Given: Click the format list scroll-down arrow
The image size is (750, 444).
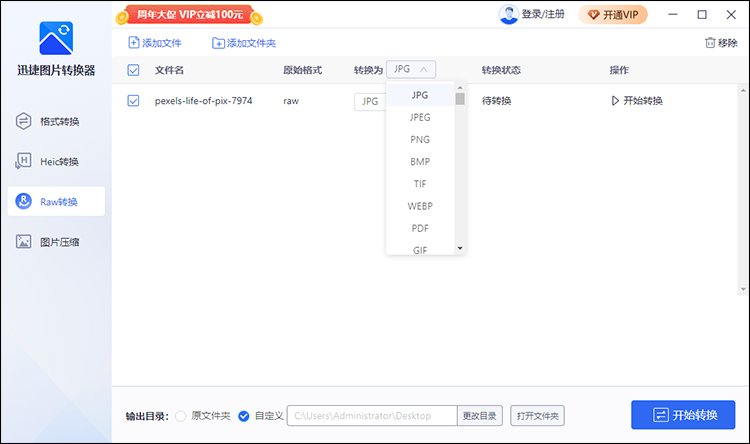Looking at the screenshot, I should point(460,248).
